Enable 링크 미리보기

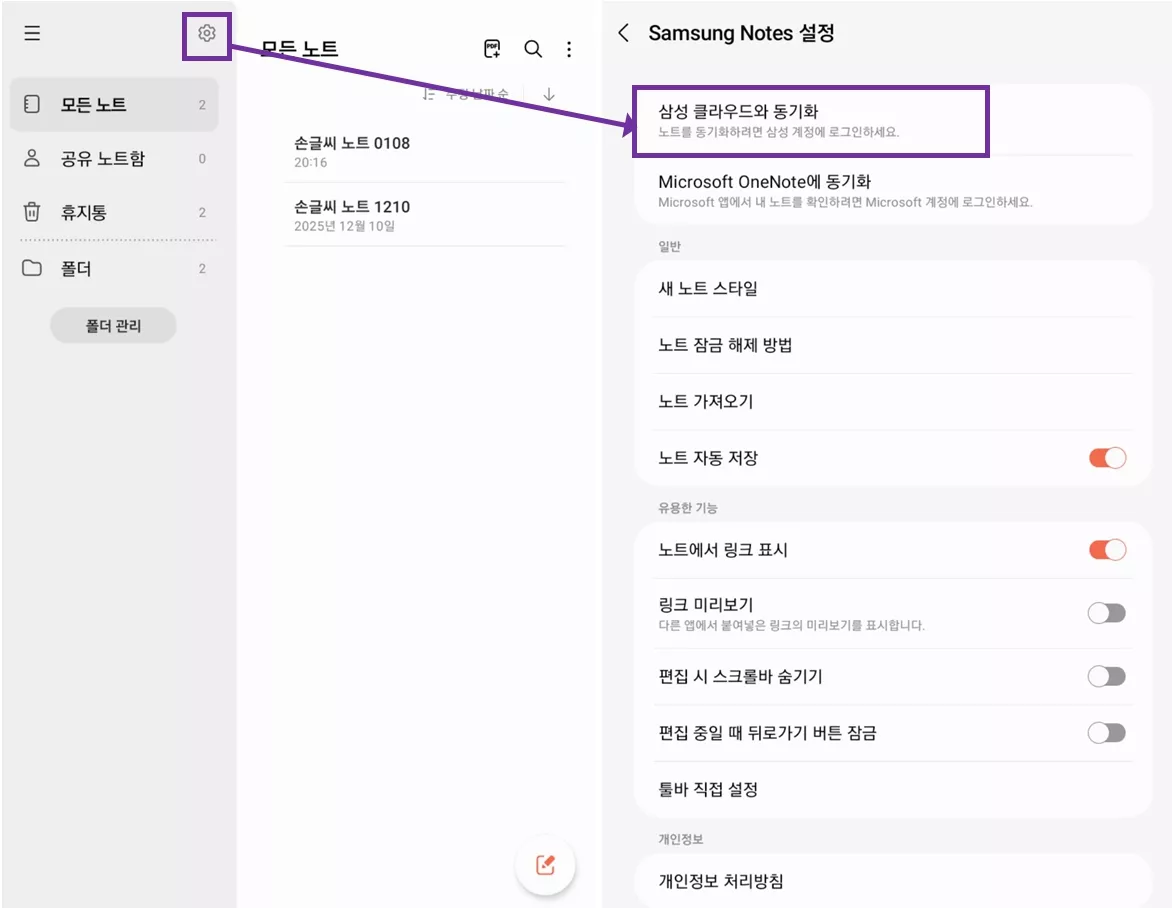pos(1106,612)
